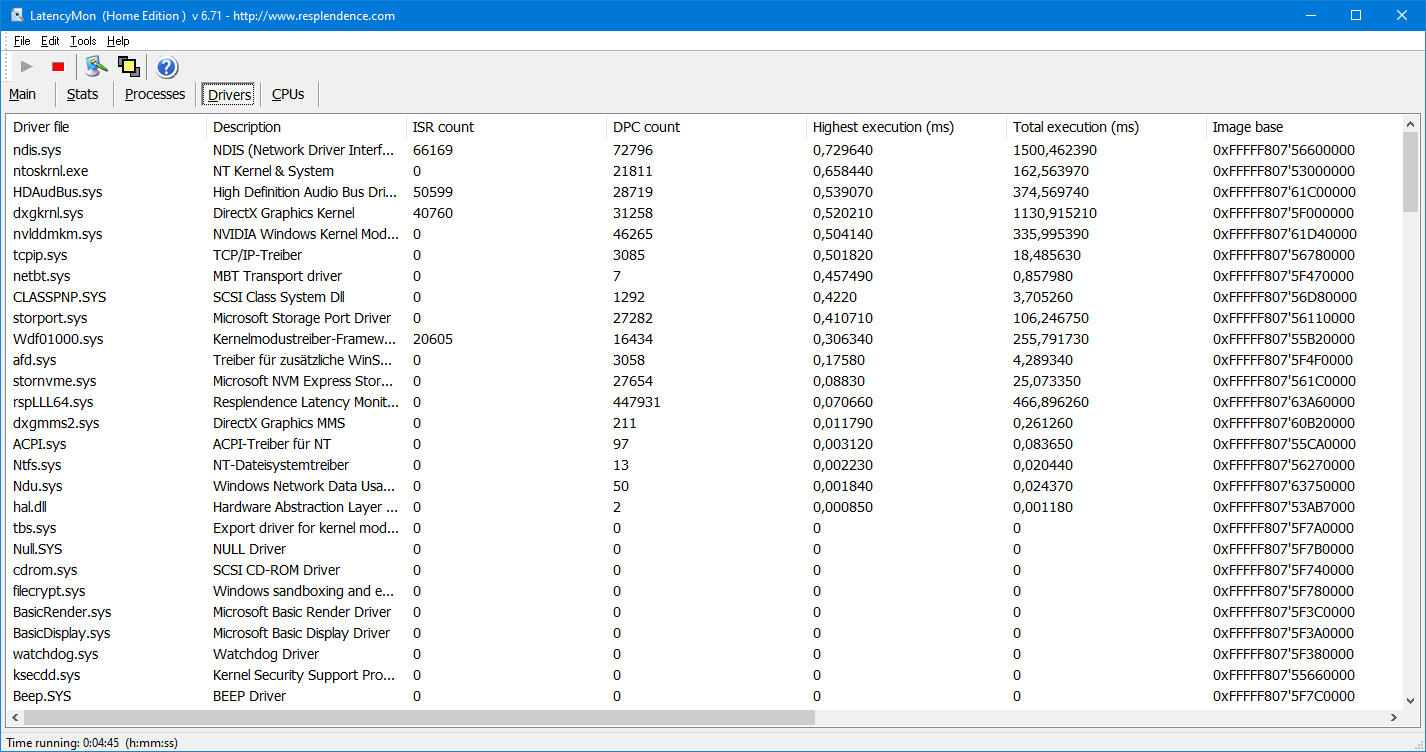Click DPC count value 447931
Screen dimensions: 1426x752
pyautogui.click(x=636, y=402)
